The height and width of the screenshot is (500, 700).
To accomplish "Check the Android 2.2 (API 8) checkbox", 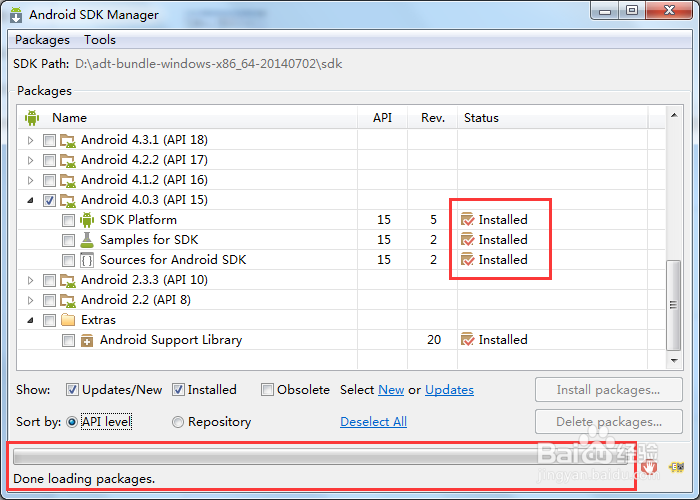I will [x=49, y=300].
